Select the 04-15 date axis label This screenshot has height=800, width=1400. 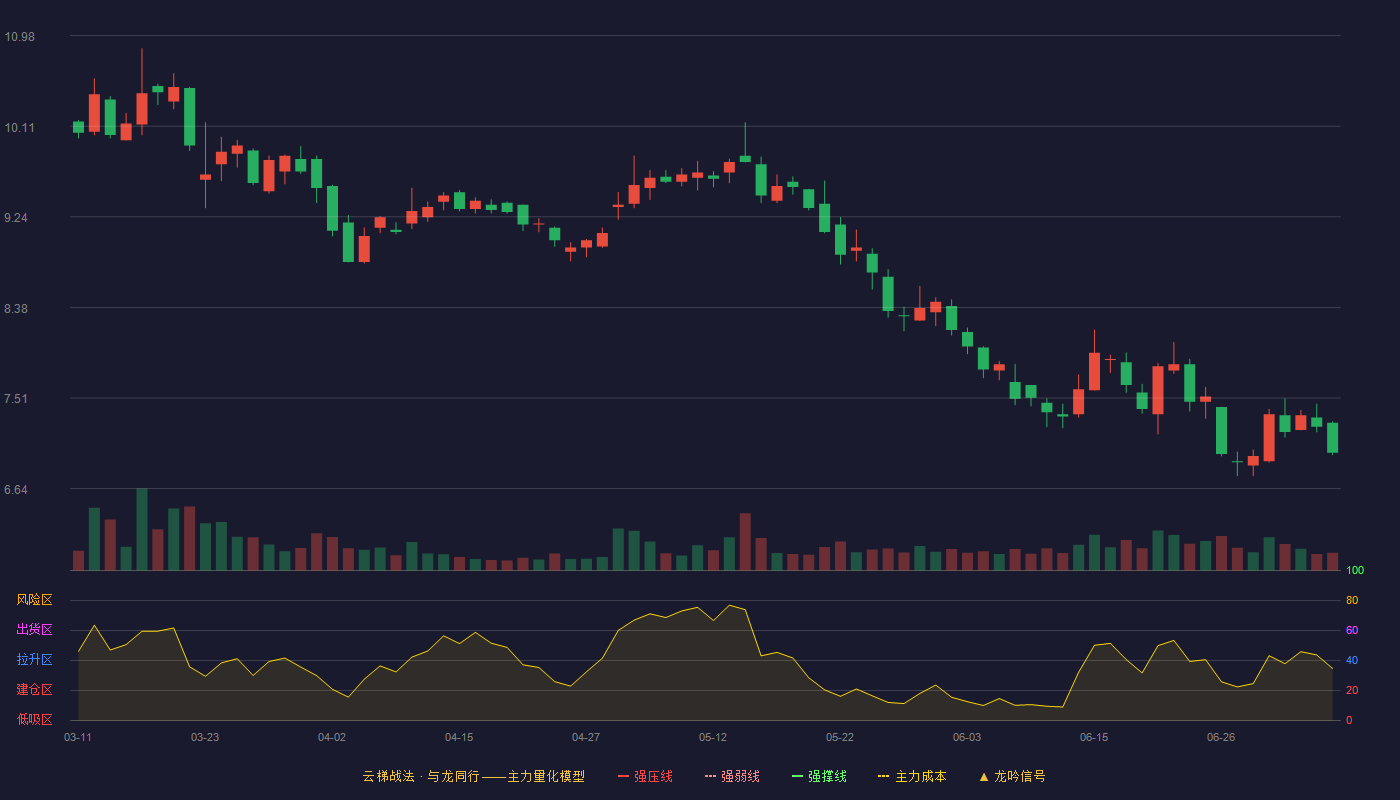[x=459, y=737]
